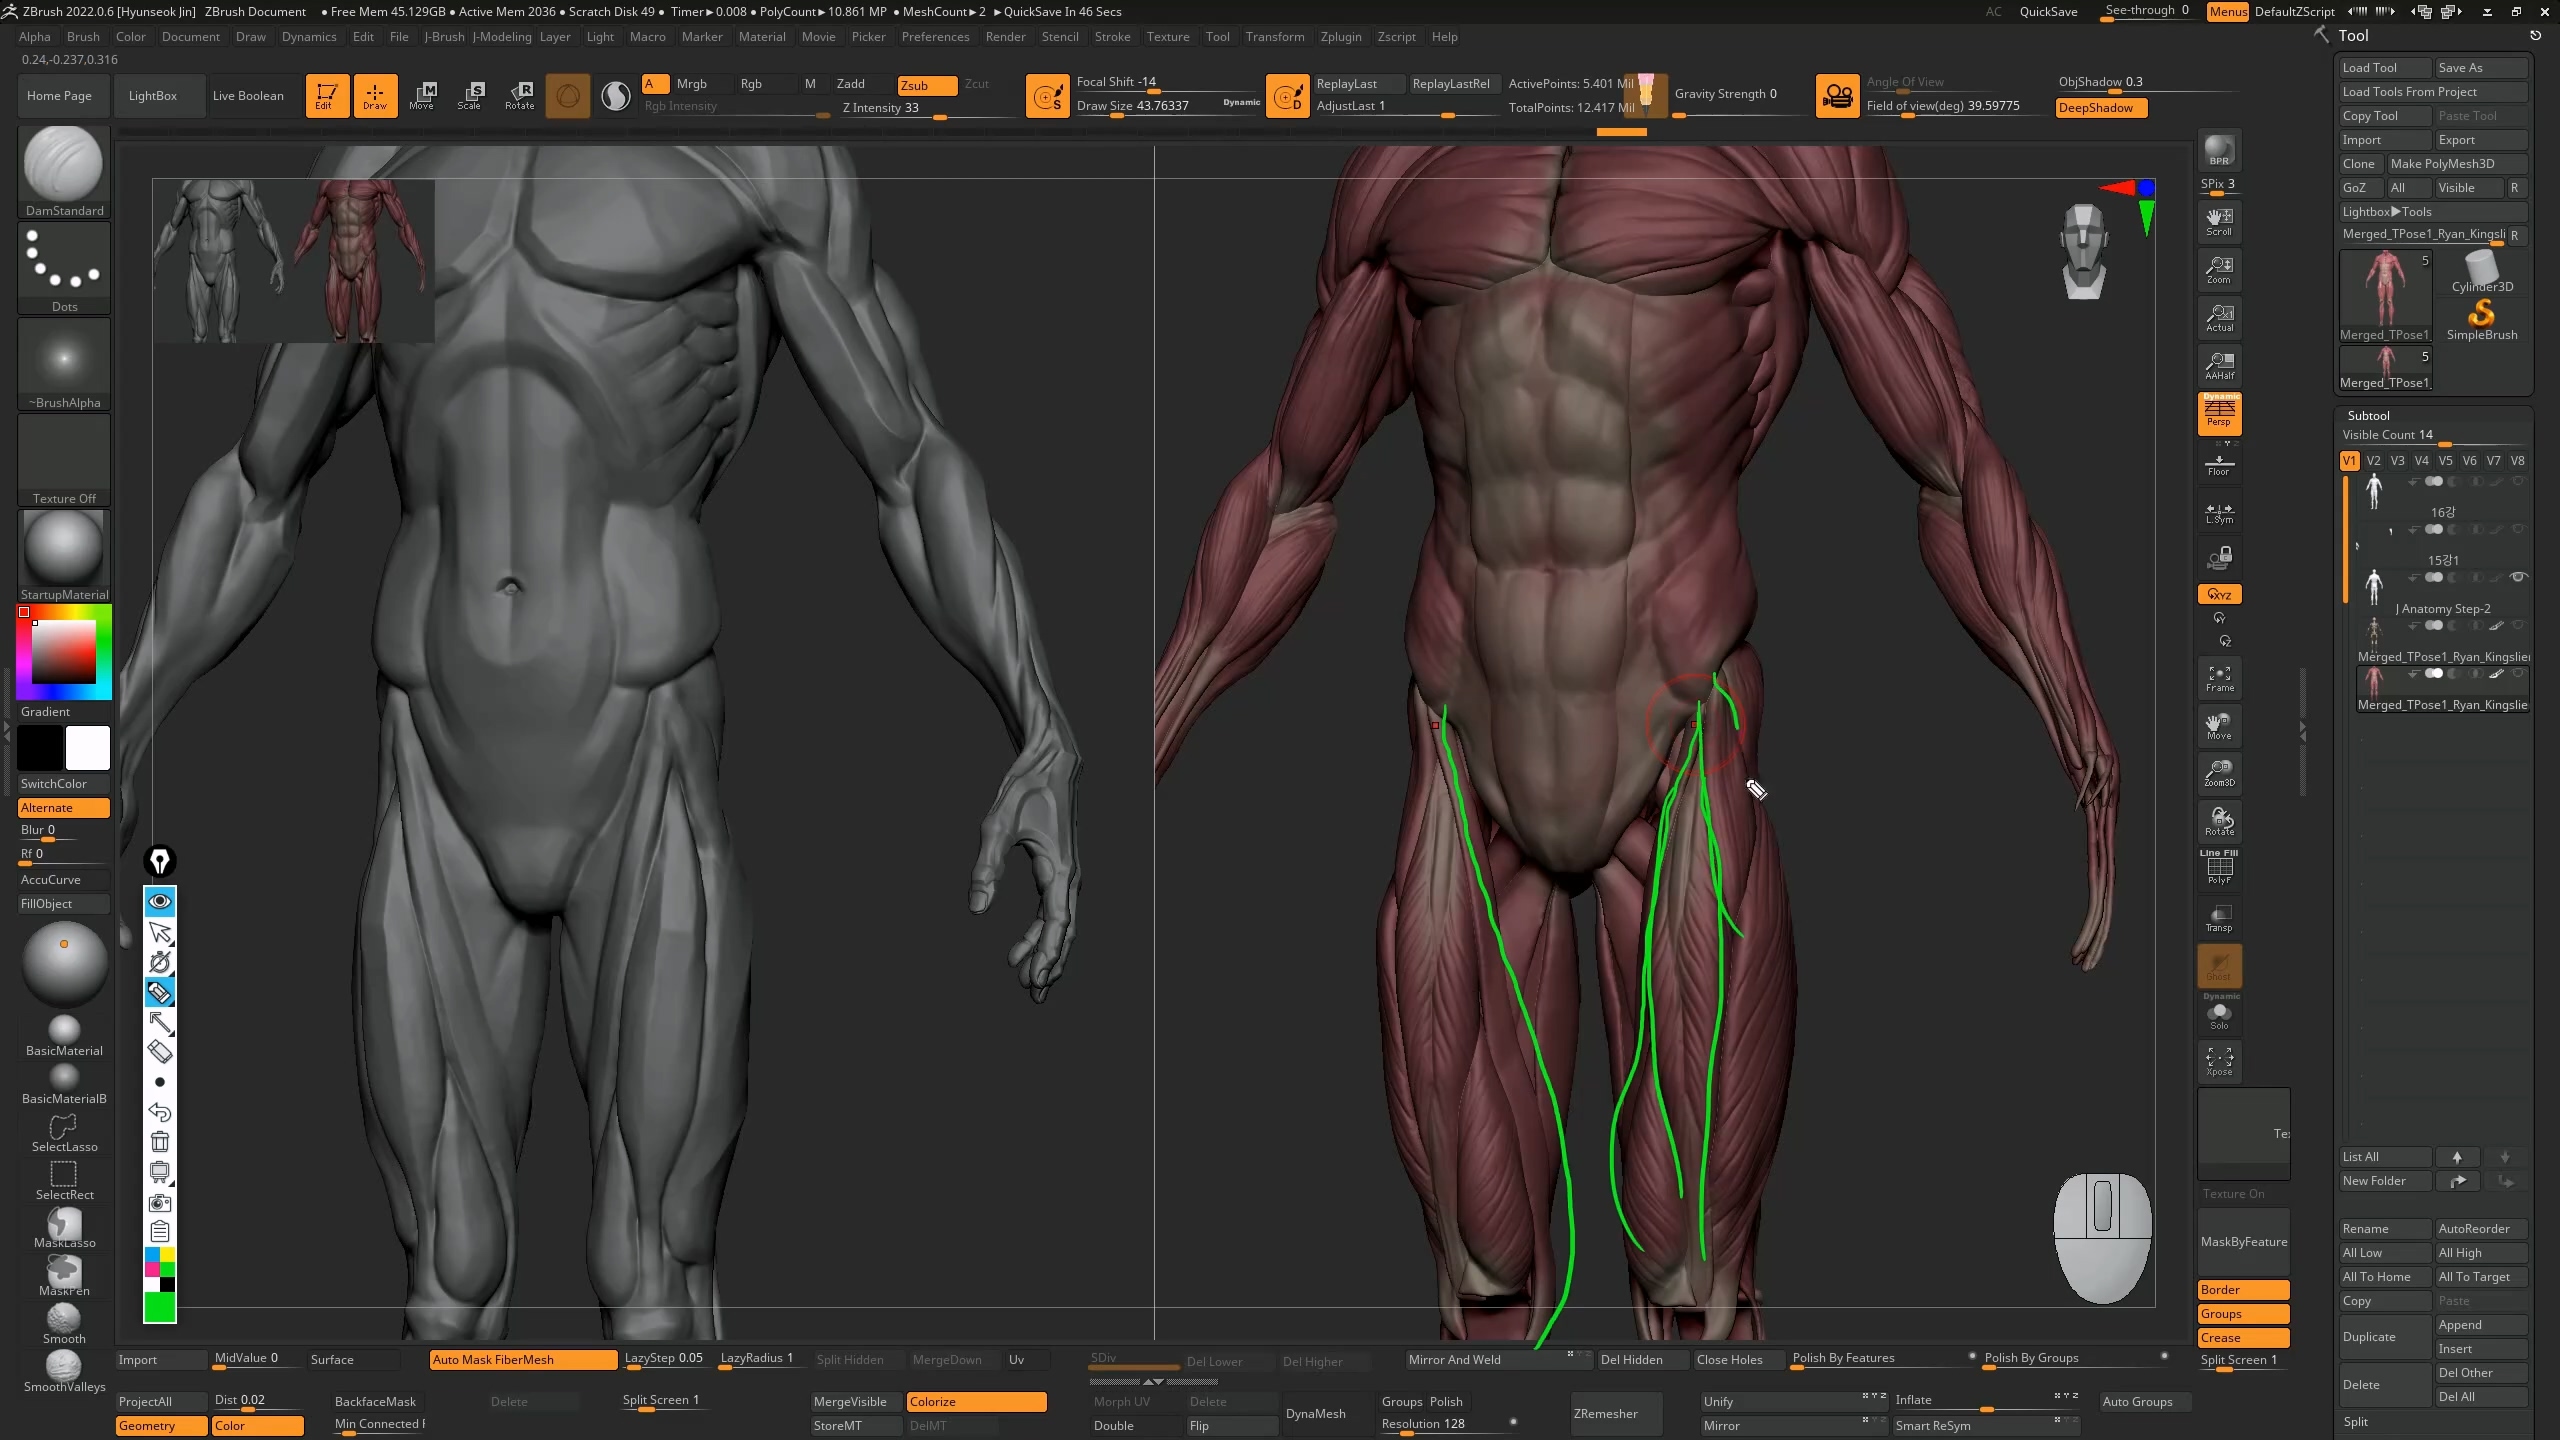
Task: Toggle Solo mode button
Action: [2219, 1016]
